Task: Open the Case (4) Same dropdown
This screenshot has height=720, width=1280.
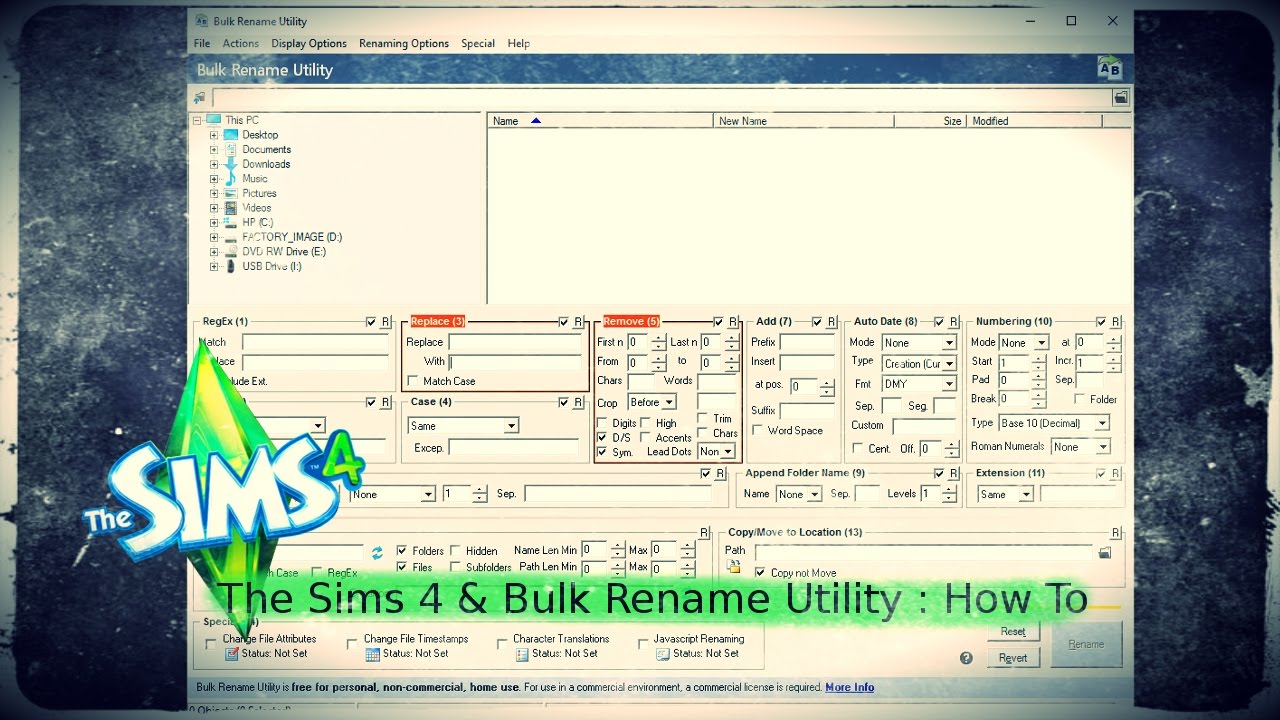Action: coord(463,426)
